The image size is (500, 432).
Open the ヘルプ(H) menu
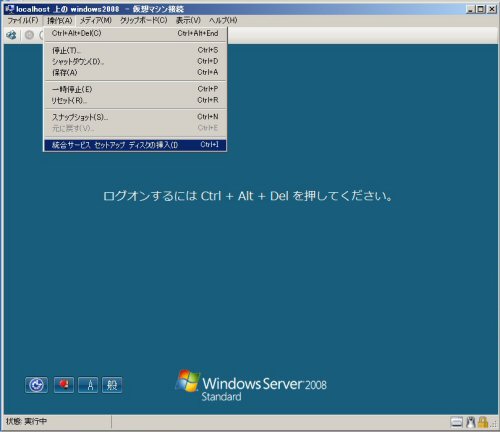coord(223,20)
